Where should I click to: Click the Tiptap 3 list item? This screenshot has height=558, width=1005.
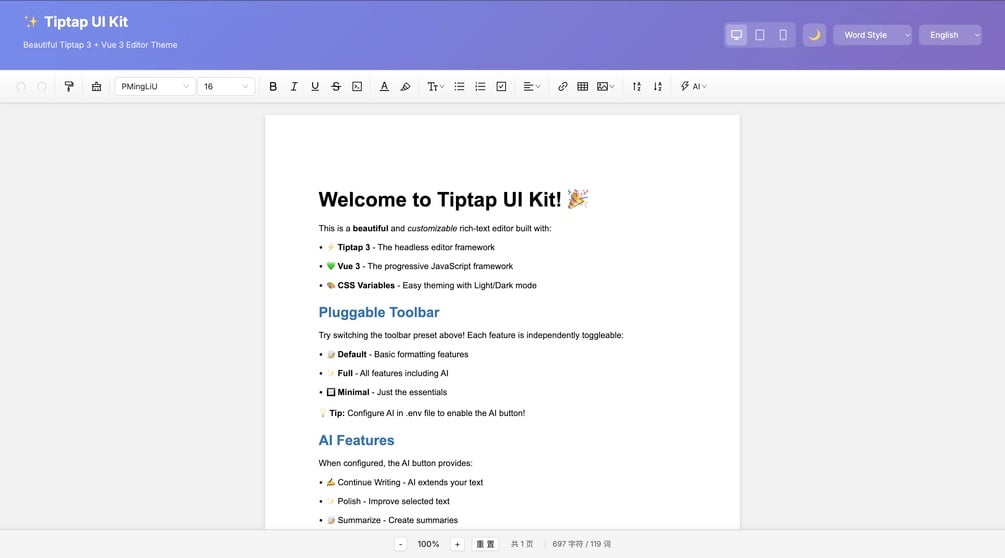[411, 247]
